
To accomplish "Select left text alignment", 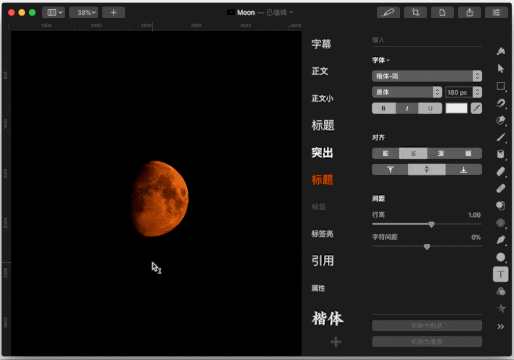I will coord(386,153).
